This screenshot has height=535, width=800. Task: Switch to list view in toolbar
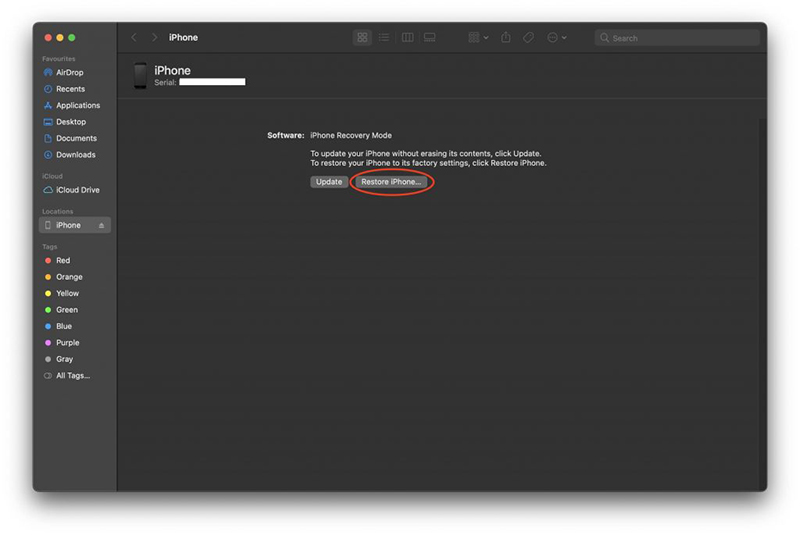tap(384, 38)
